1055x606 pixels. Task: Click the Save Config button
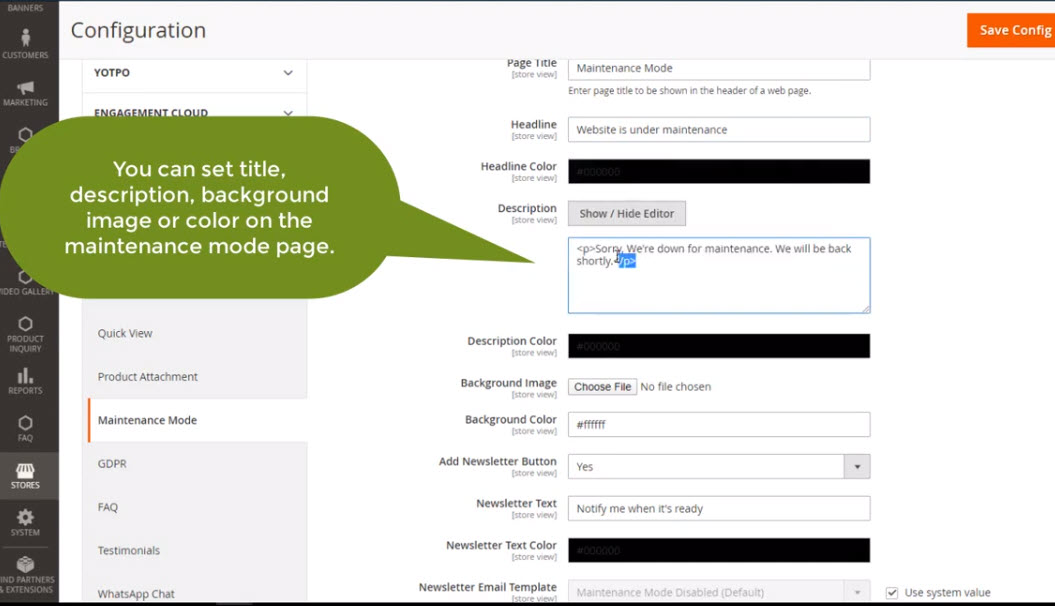pyautogui.click(x=1012, y=30)
